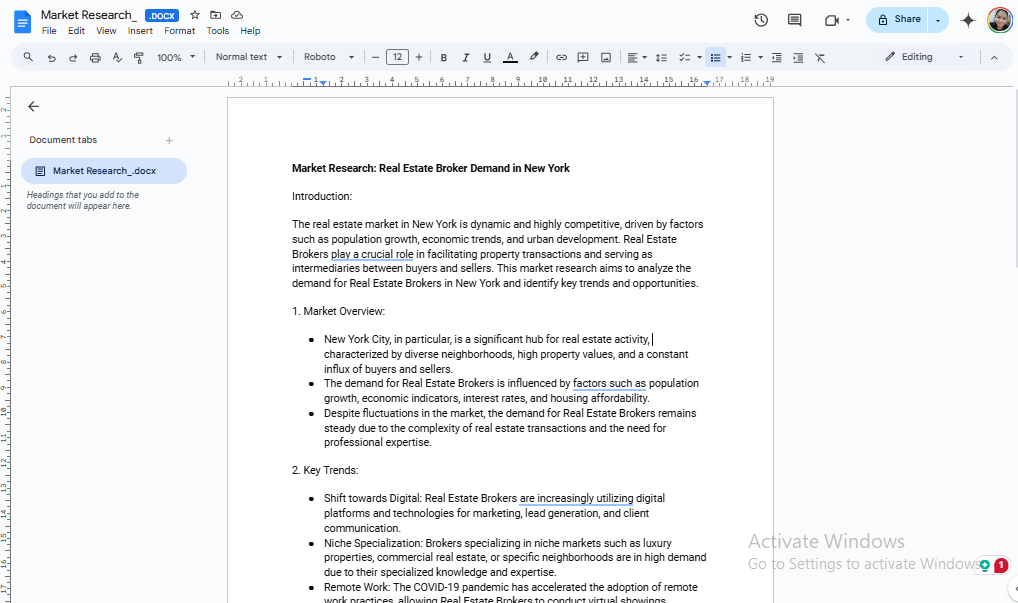Rename the Market Research_ document title
1018x603 pixels.
pos(89,15)
